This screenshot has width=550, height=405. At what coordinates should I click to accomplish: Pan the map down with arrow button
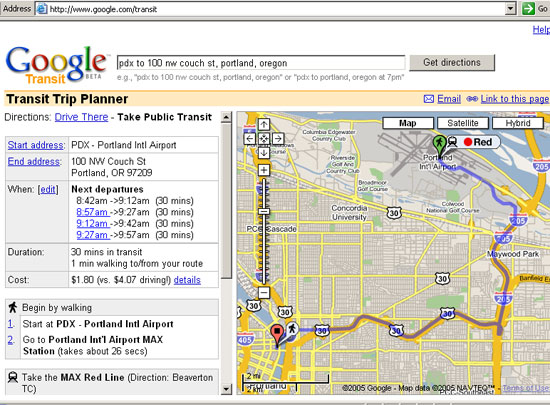(264, 153)
